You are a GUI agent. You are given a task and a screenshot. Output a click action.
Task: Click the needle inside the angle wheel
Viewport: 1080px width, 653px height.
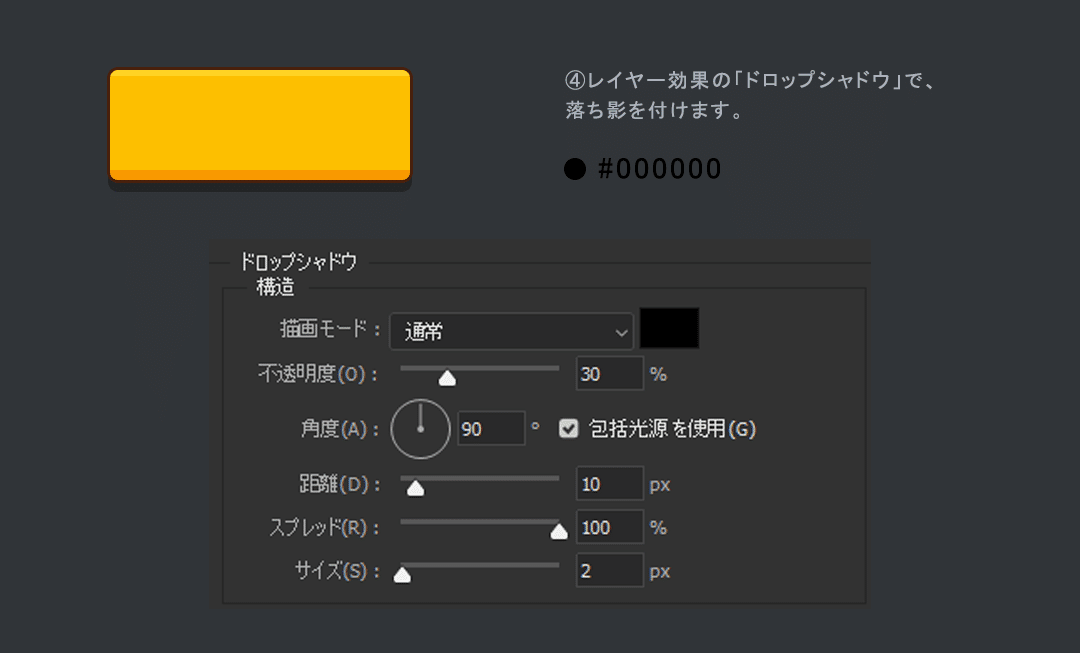coord(420,418)
